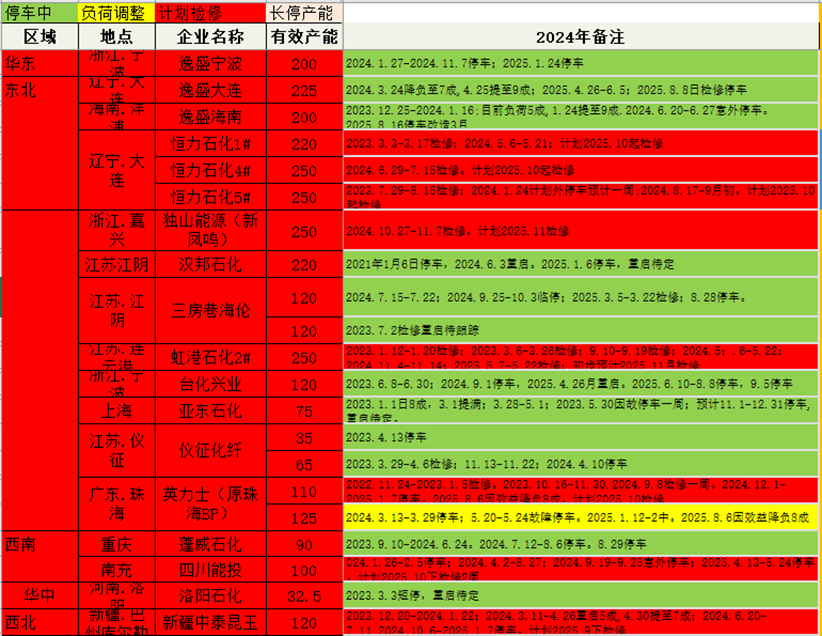Select the 逸盛宁波 company cell
This screenshot has height=636, width=822.
210,64
